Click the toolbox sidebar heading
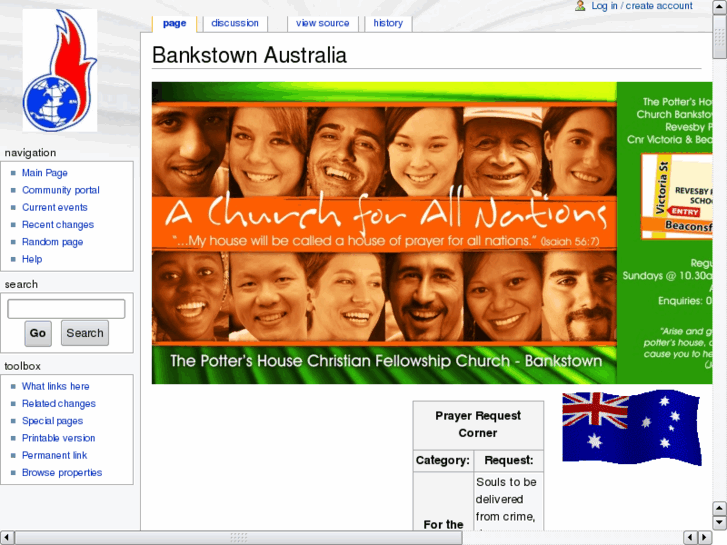This screenshot has width=727, height=545. coord(23,366)
